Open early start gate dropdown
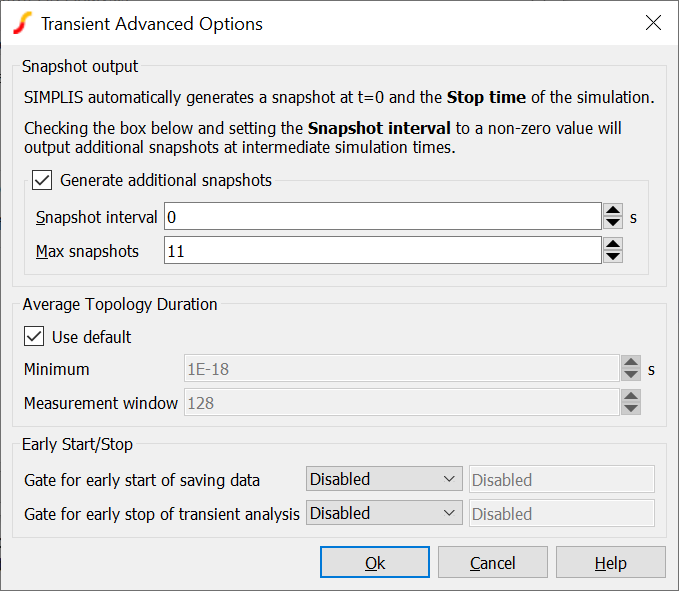This screenshot has height=591, width=679. point(384,480)
